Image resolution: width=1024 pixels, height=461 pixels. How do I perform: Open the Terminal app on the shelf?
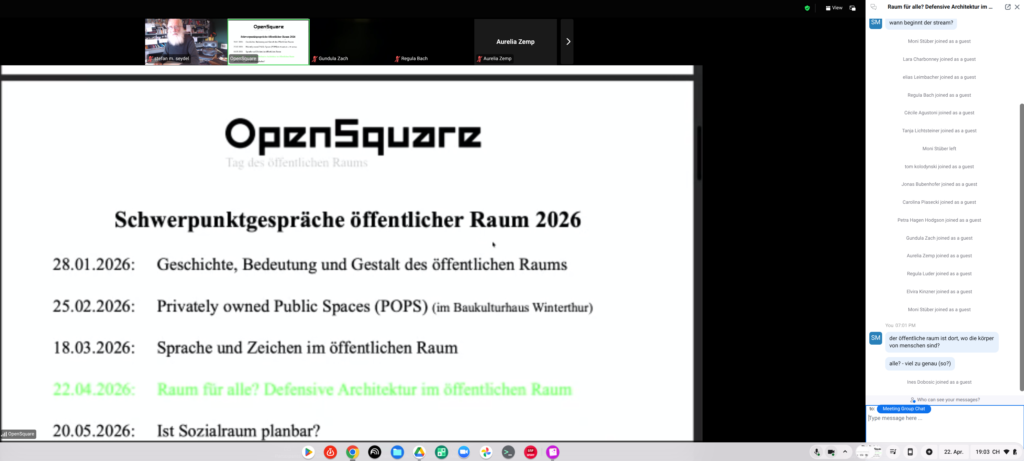click(508, 452)
